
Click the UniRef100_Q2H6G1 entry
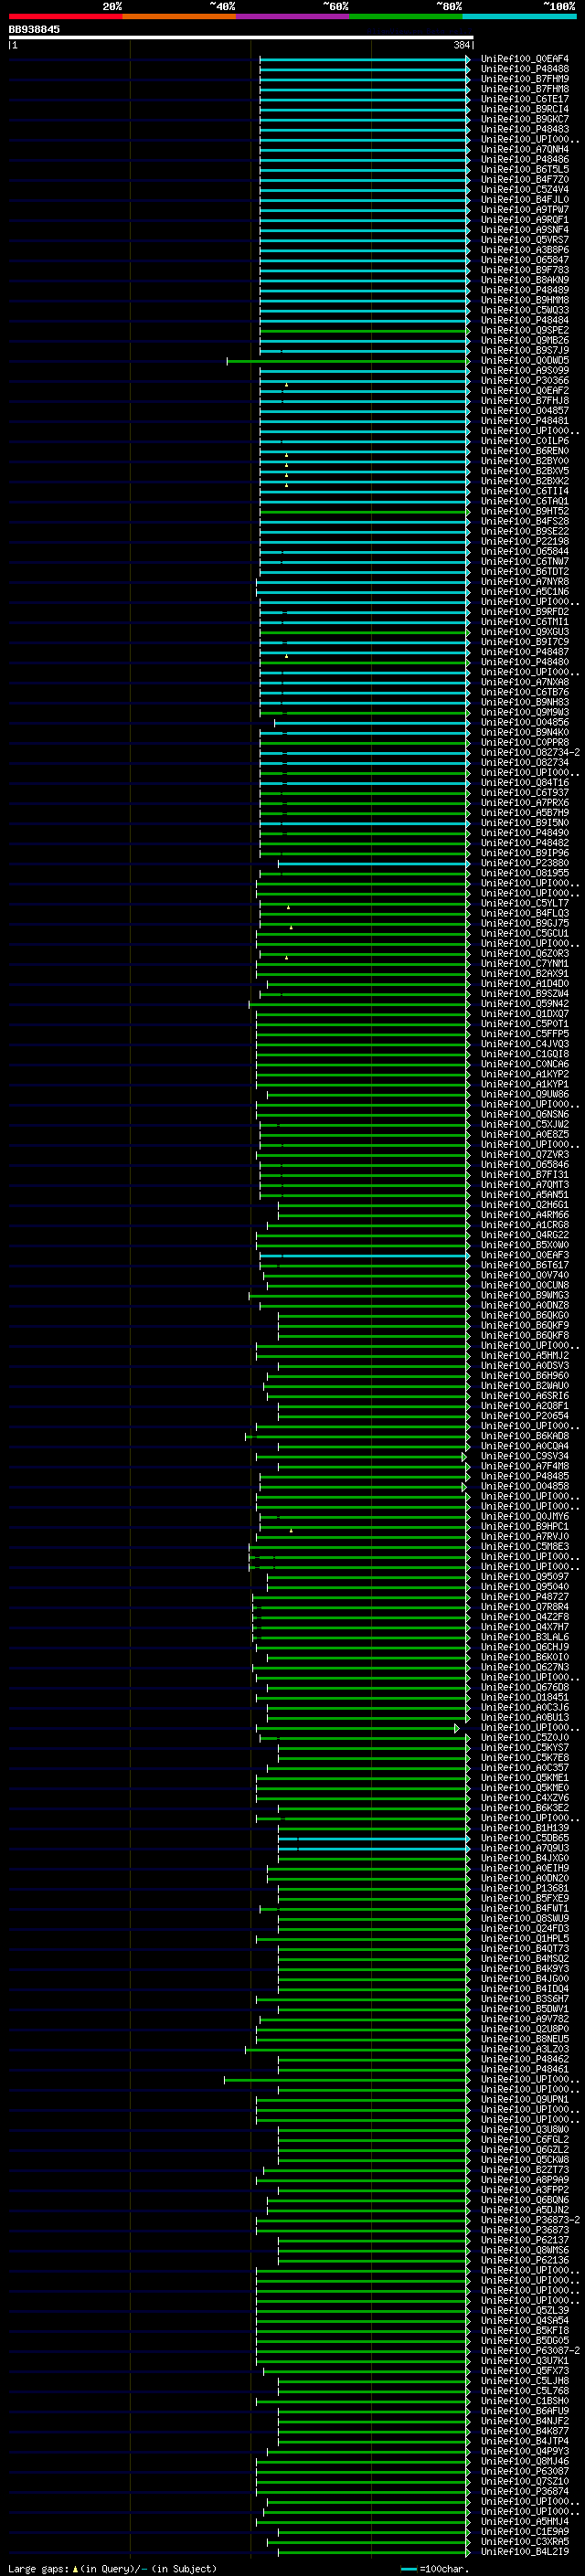tap(525, 1205)
